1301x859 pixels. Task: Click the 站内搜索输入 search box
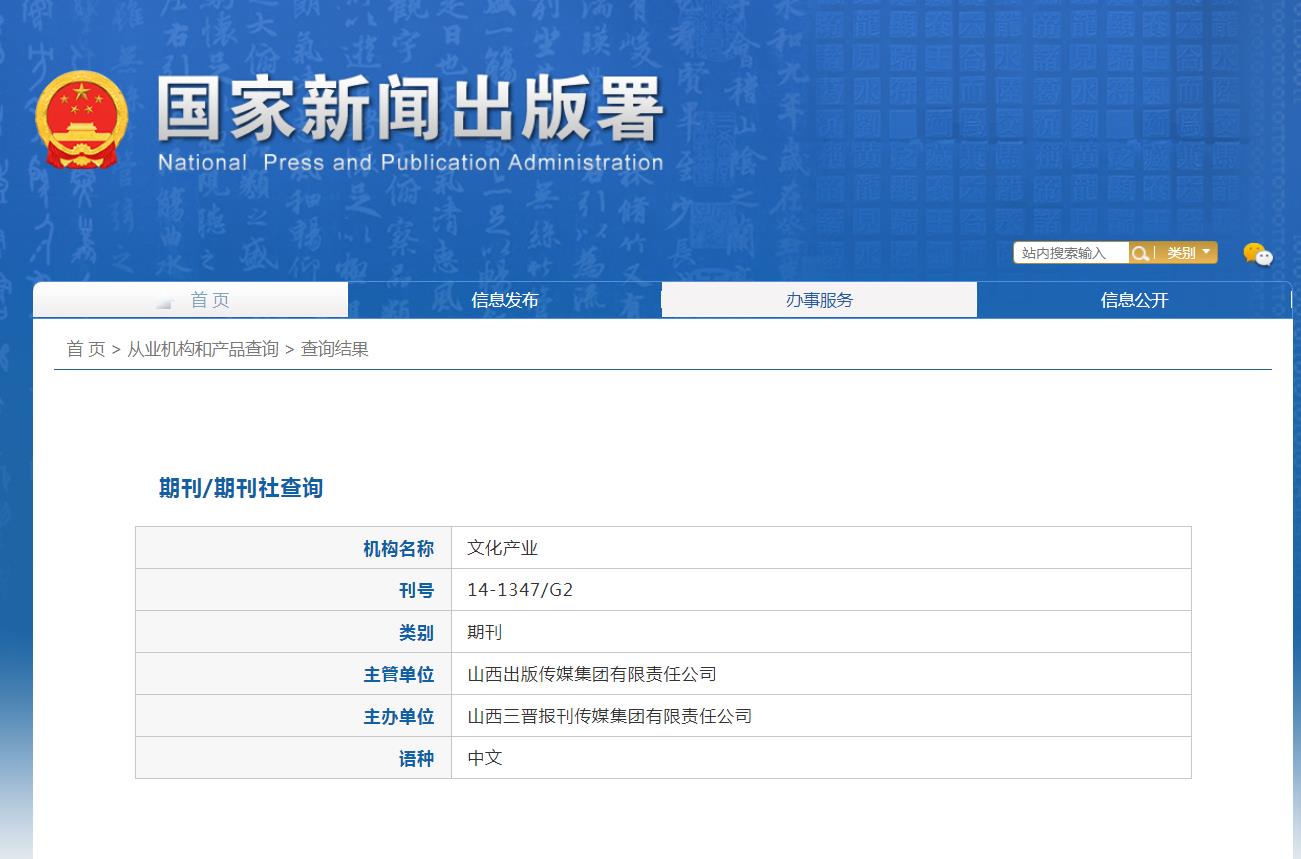[1070, 252]
